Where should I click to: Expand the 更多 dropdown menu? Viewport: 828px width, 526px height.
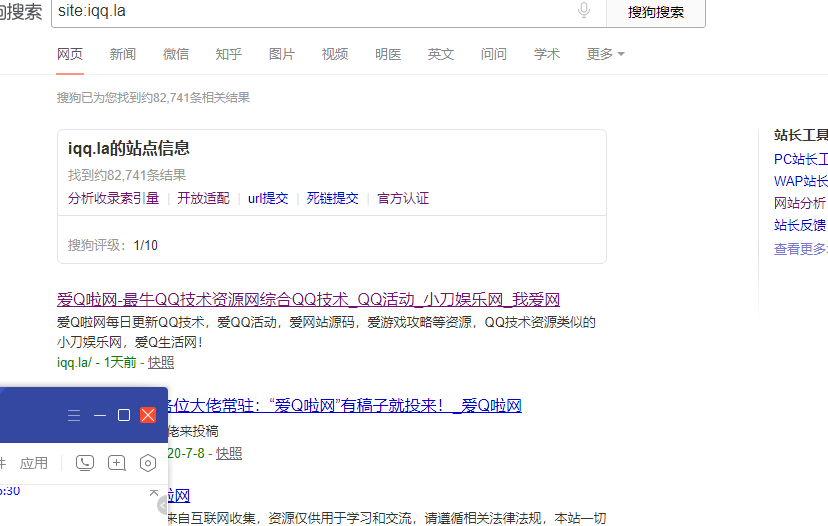606,54
